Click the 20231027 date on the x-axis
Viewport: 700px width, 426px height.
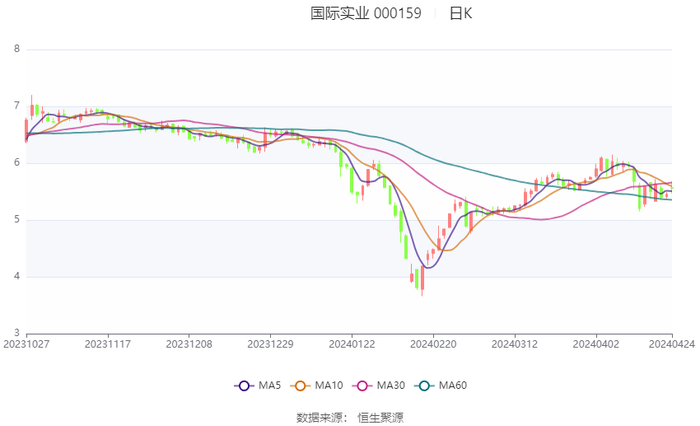coord(26,343)
